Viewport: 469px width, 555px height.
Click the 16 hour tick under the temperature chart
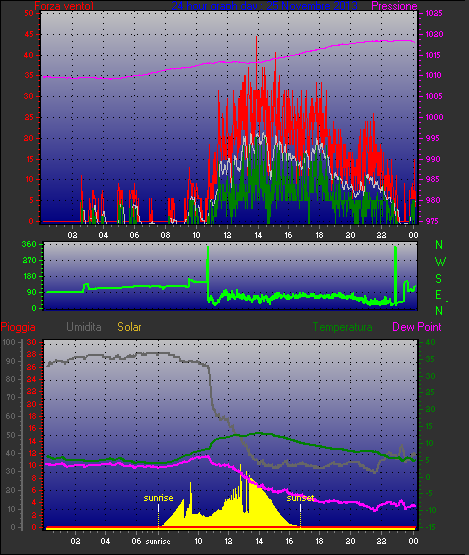(x=289, y=541)
